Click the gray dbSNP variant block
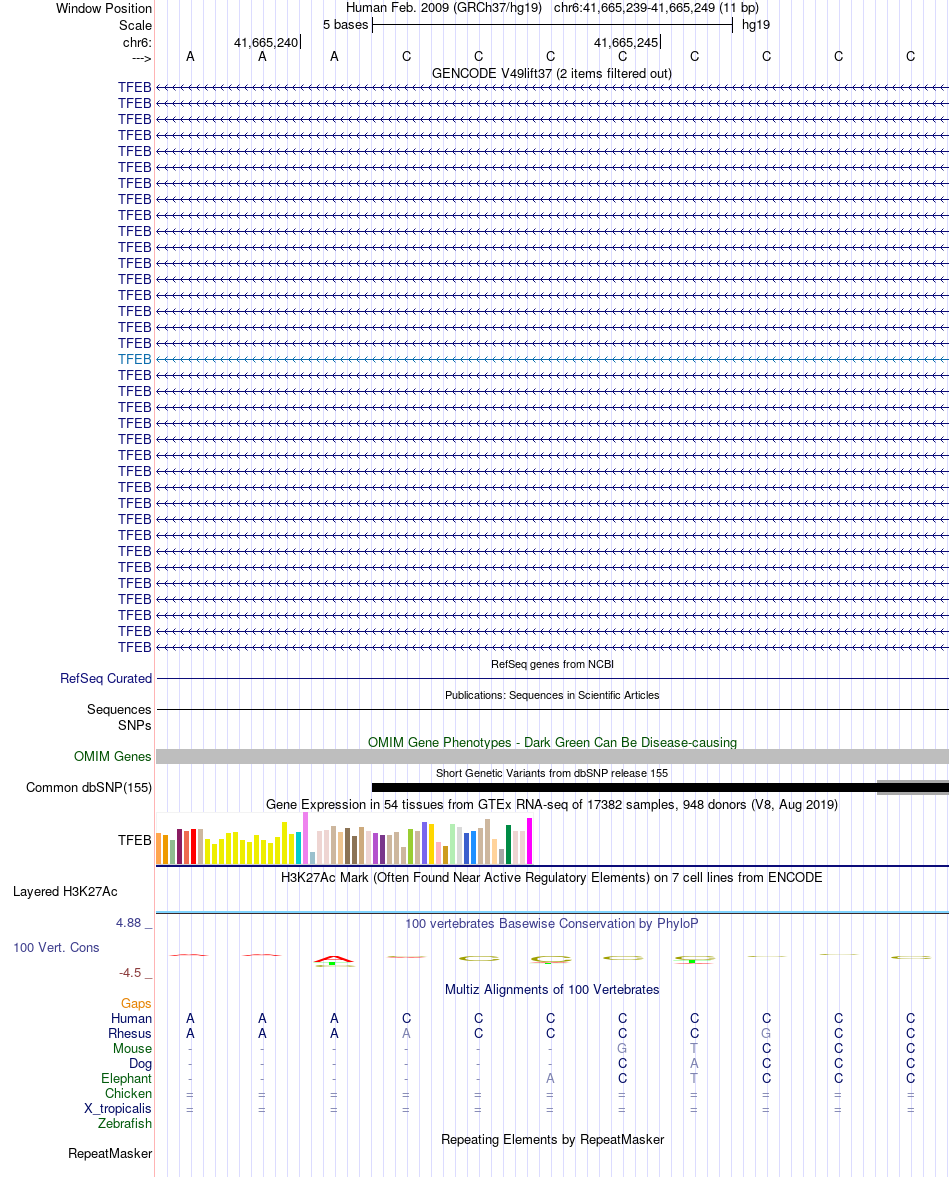 pyautogui.click(x=913, y=787)
